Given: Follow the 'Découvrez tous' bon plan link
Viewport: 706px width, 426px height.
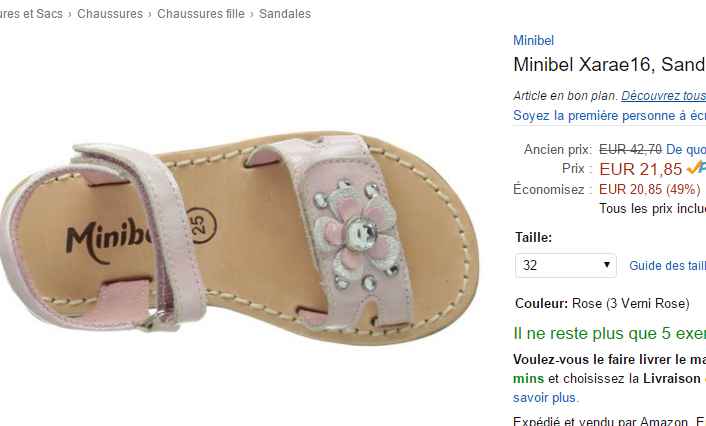Looking at the screenshot, I should tap(663, 95).
